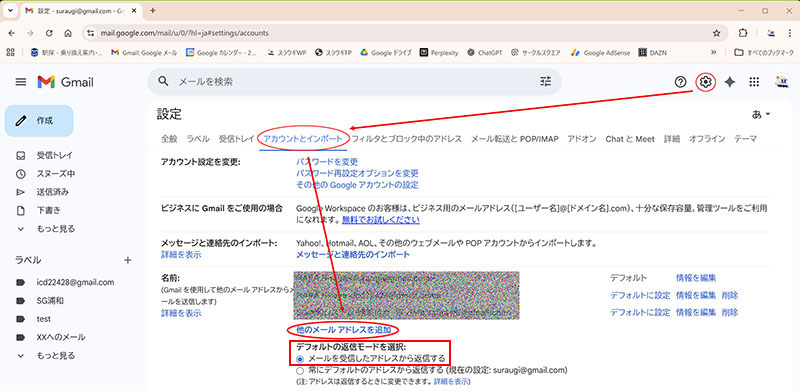This screenshot has width=800, height=391.
Task: Go to browser home page
Action: point(68,33)
